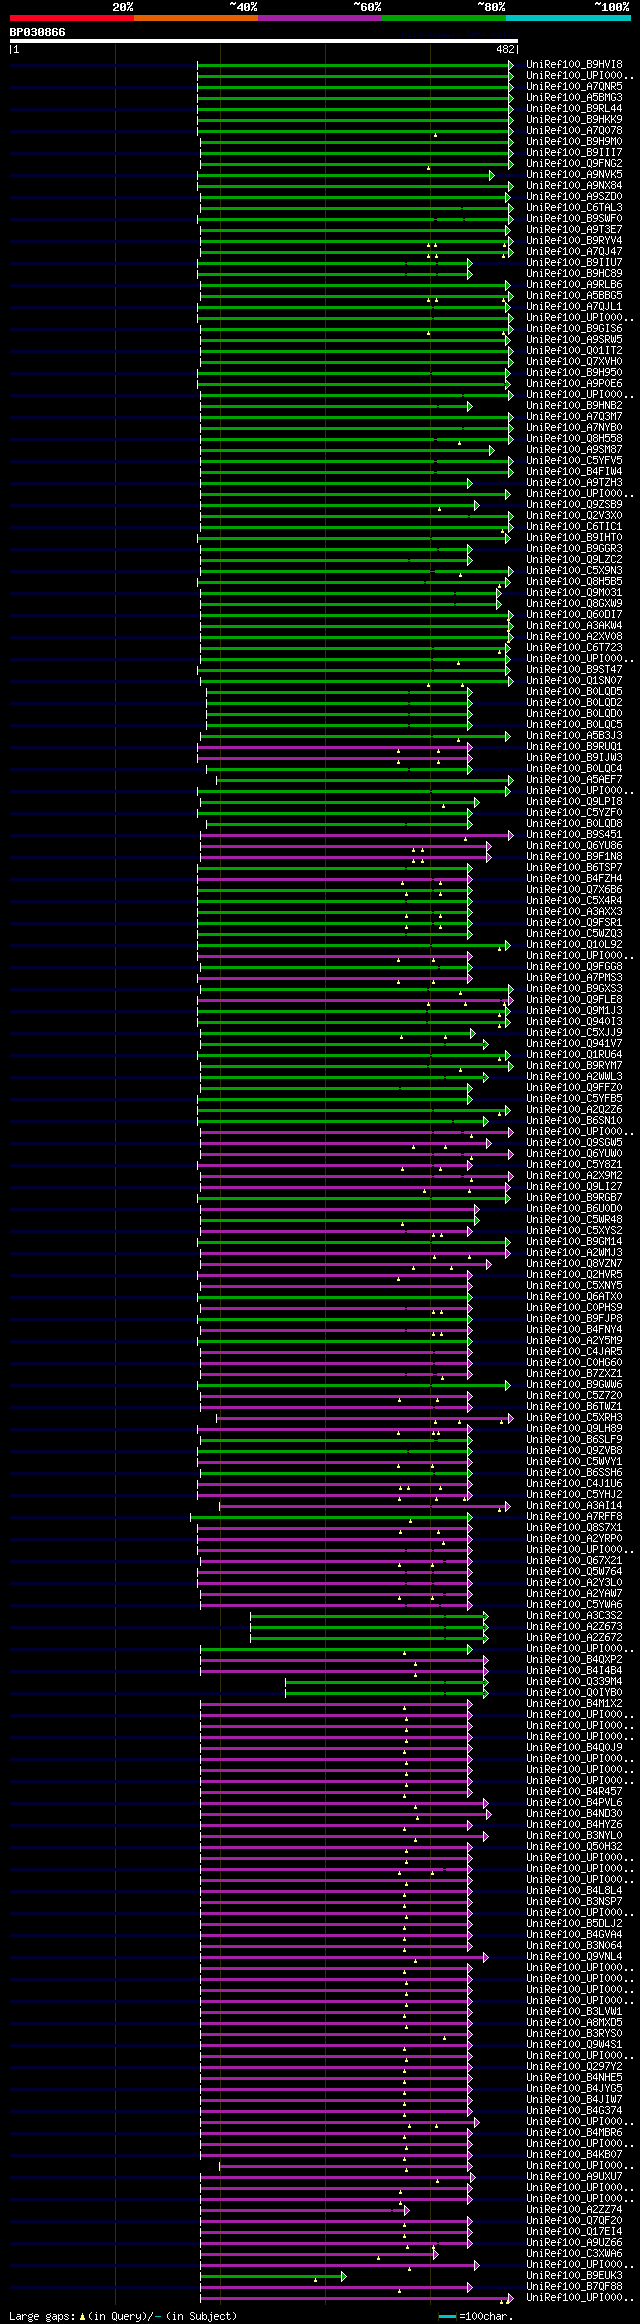Select hit label UniRef100_B6SN10
The height and width of the screenshot is (2324, 640).
pos(575,1120)
